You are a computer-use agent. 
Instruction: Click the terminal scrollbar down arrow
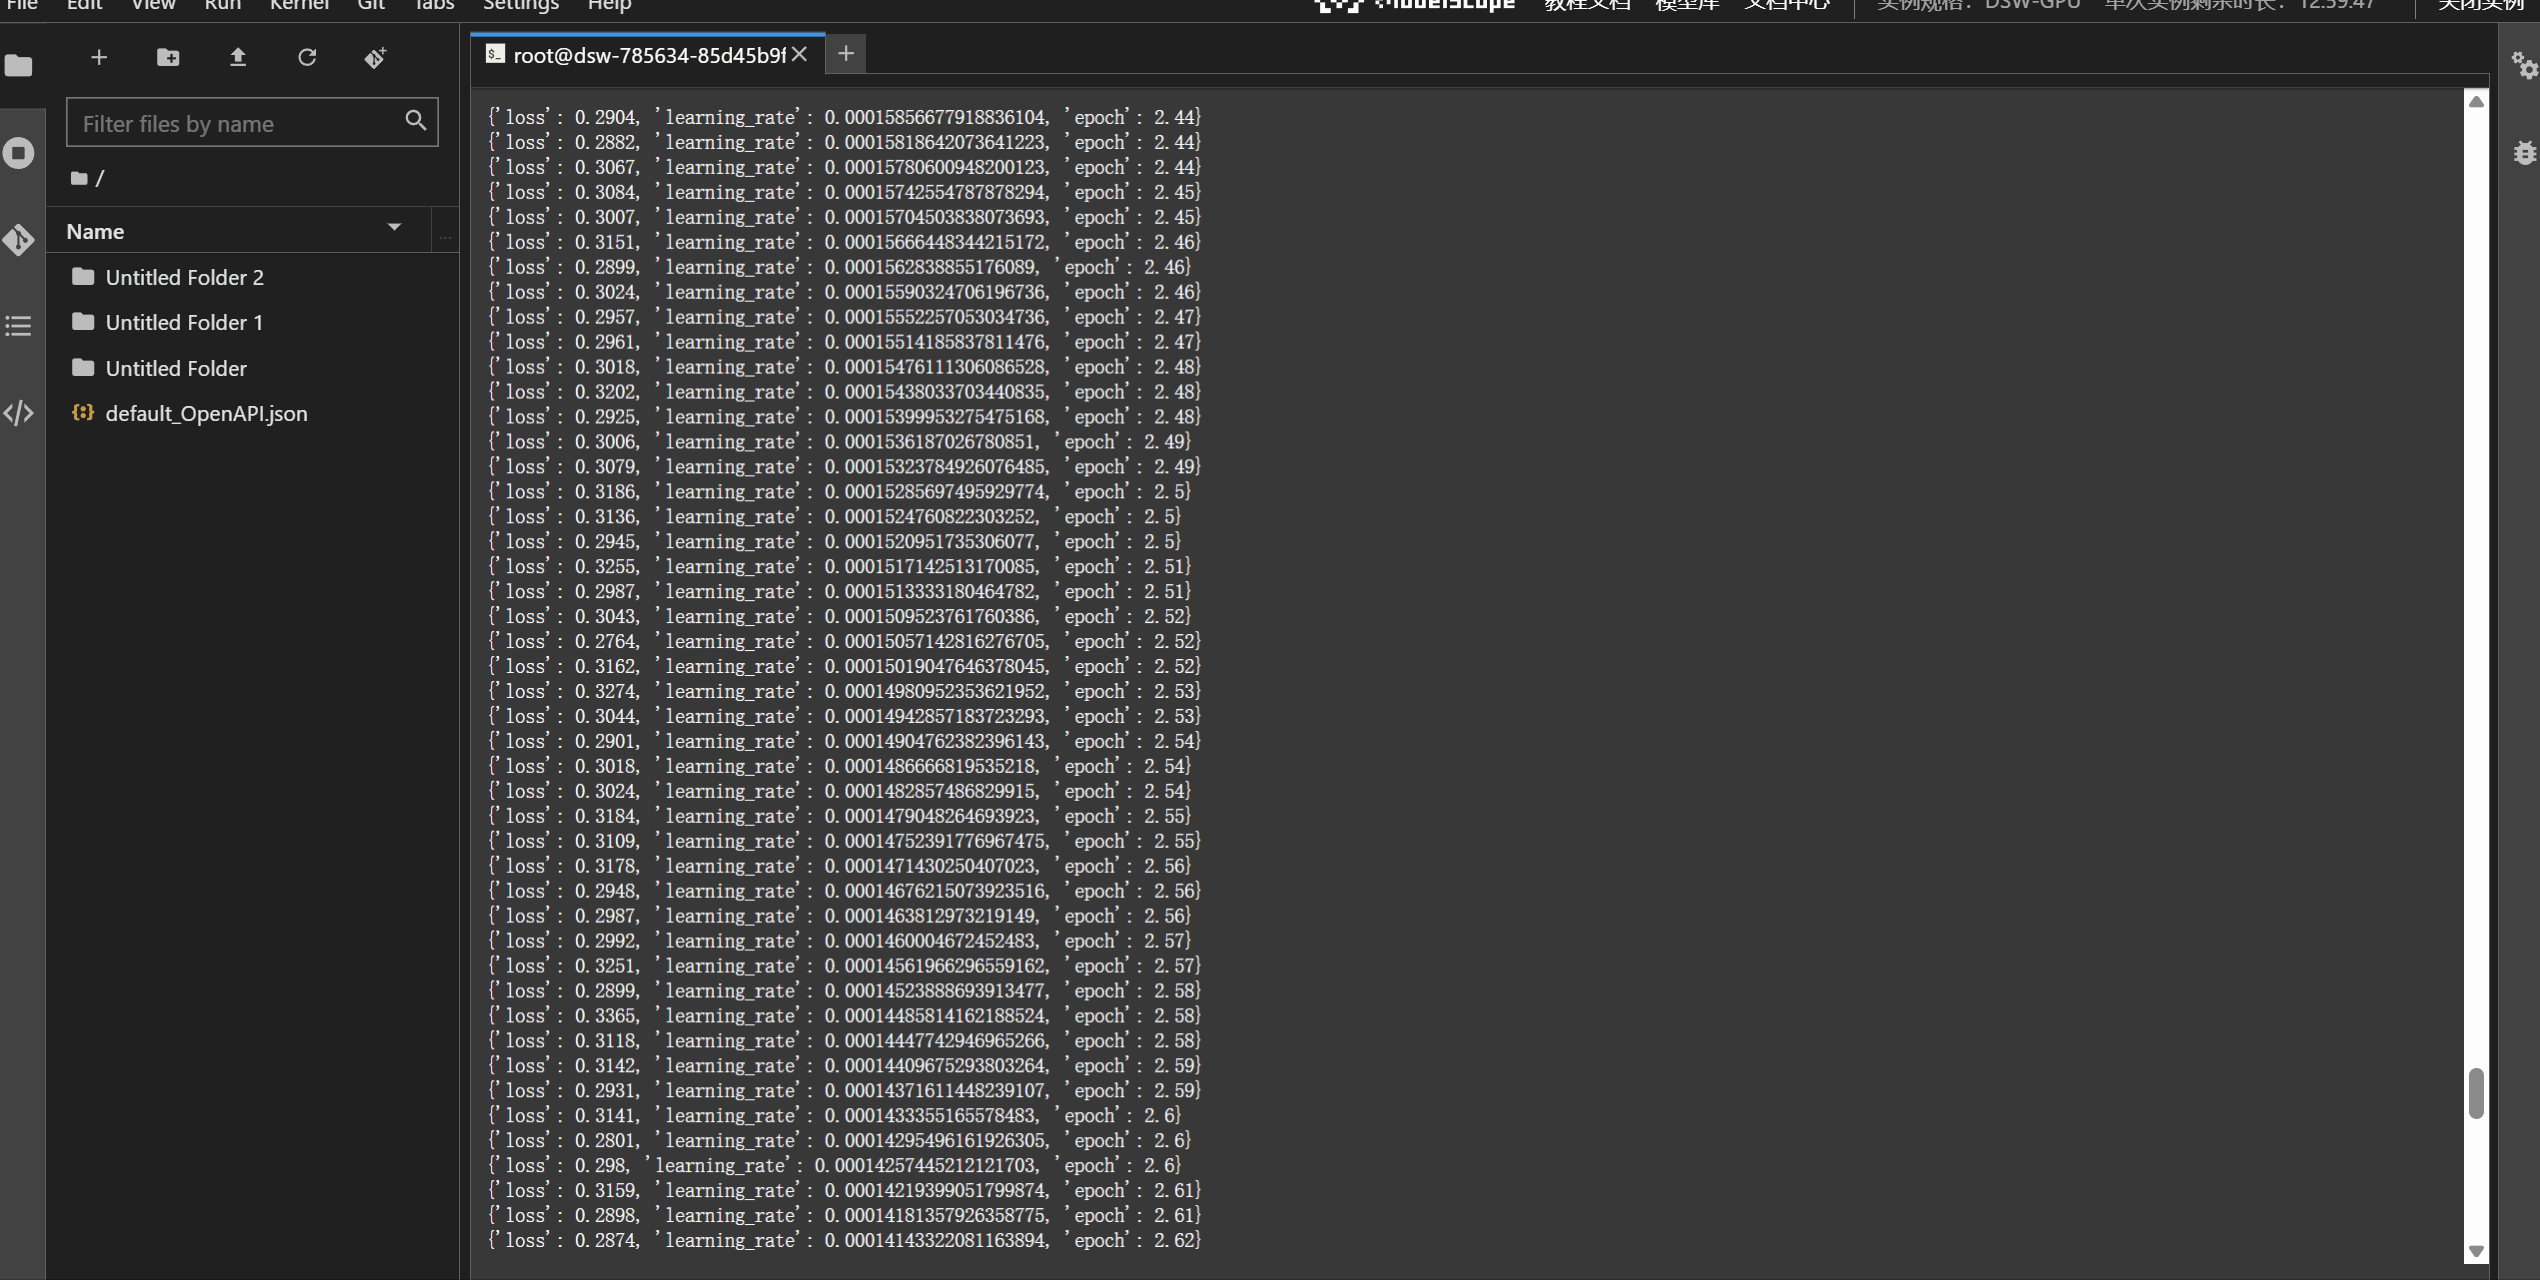pos(2476,1251)
